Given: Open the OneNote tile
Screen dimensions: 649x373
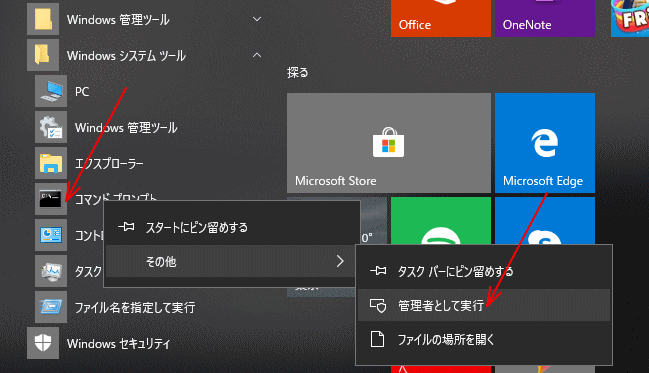Looking at the screenshot, I should tap(545, 18).
